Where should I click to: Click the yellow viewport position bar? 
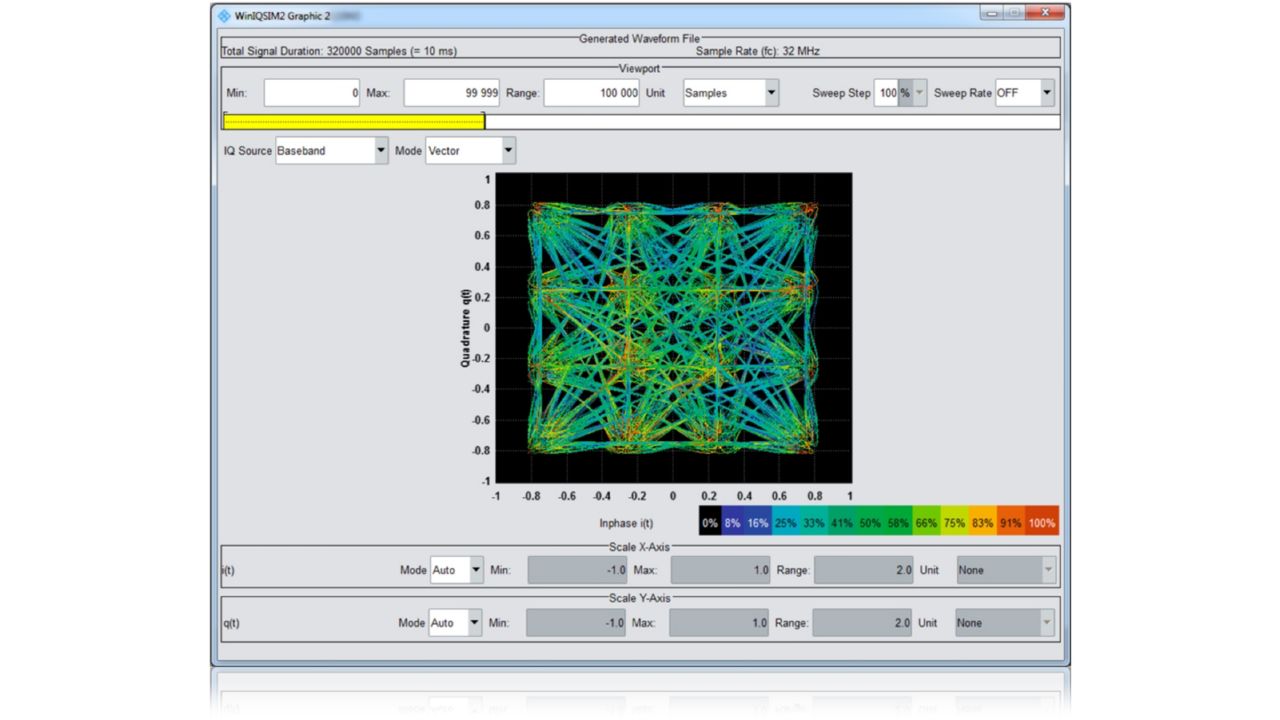(354, 122)
